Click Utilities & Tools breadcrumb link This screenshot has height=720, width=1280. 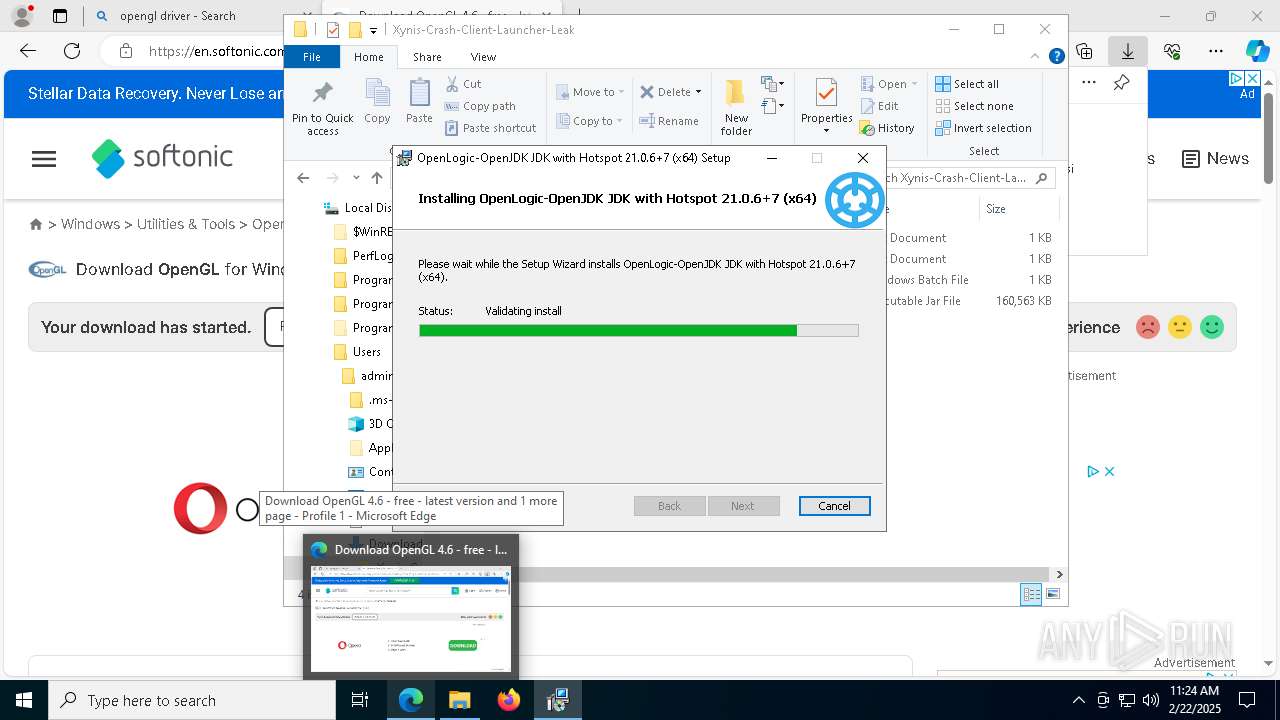pyautogui.click(x=186, y=224)
